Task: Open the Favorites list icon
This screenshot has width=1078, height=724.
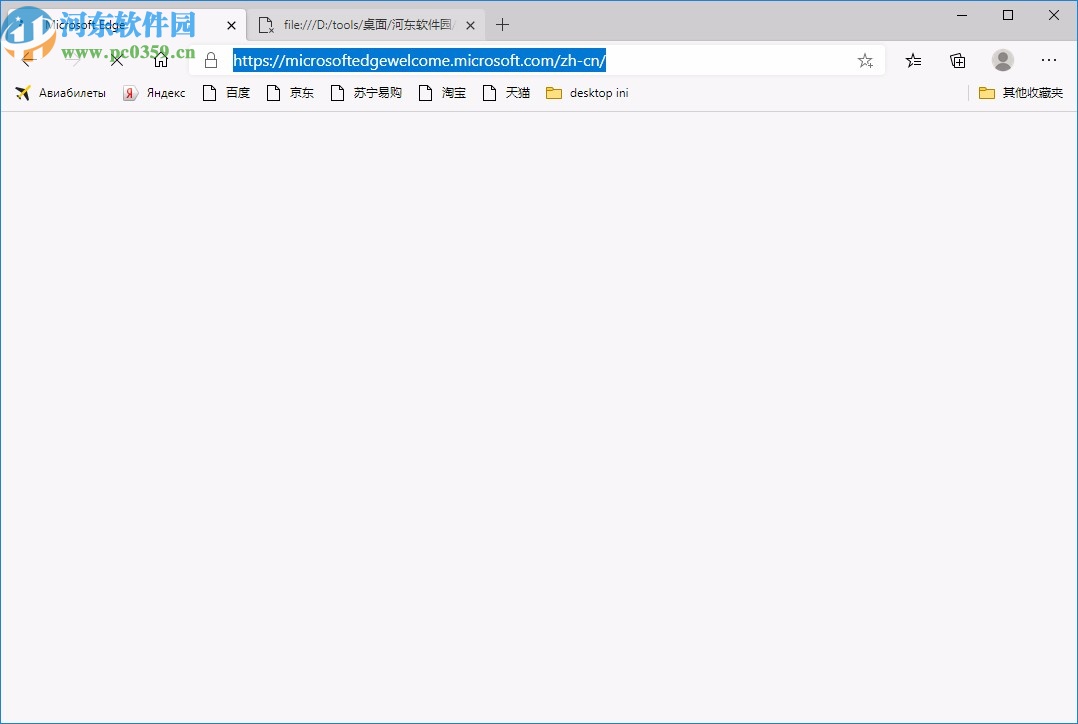Action: click(914, 61)
